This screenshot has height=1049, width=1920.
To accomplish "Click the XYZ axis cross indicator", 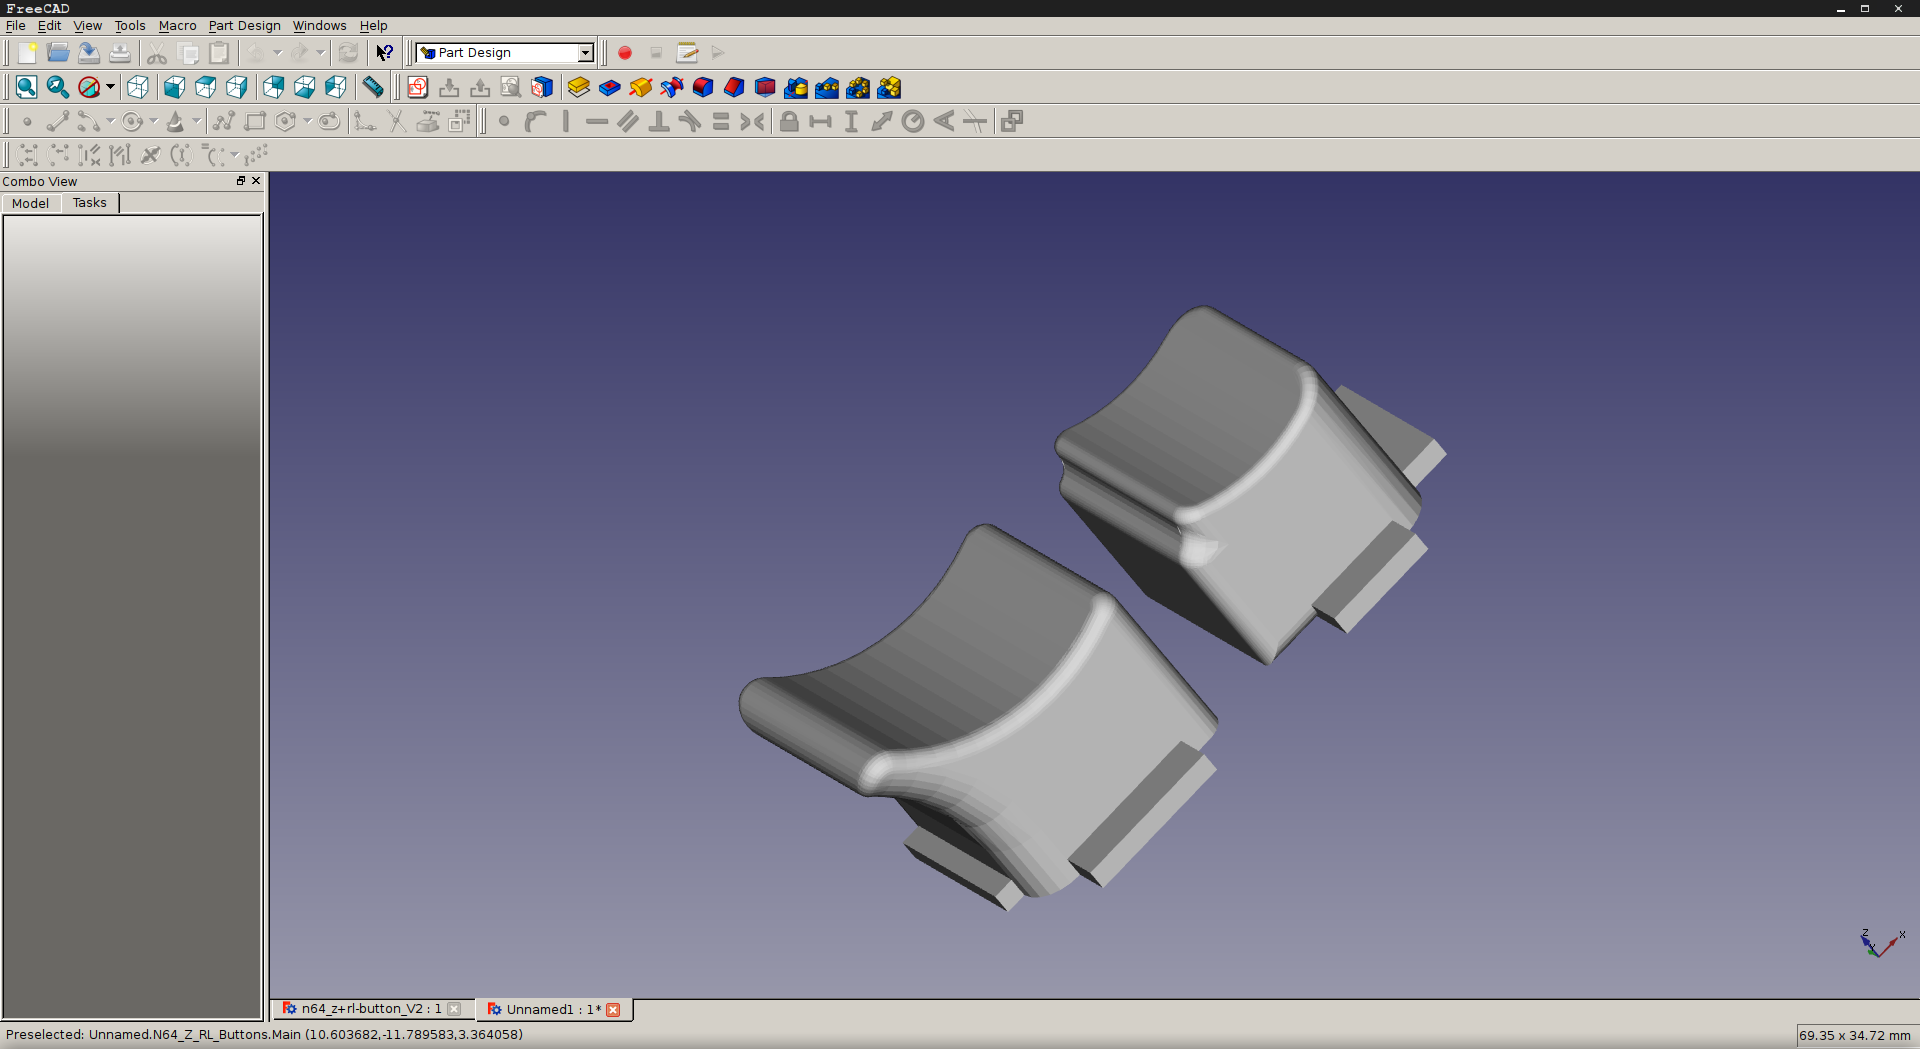I will click(1883, 943).
